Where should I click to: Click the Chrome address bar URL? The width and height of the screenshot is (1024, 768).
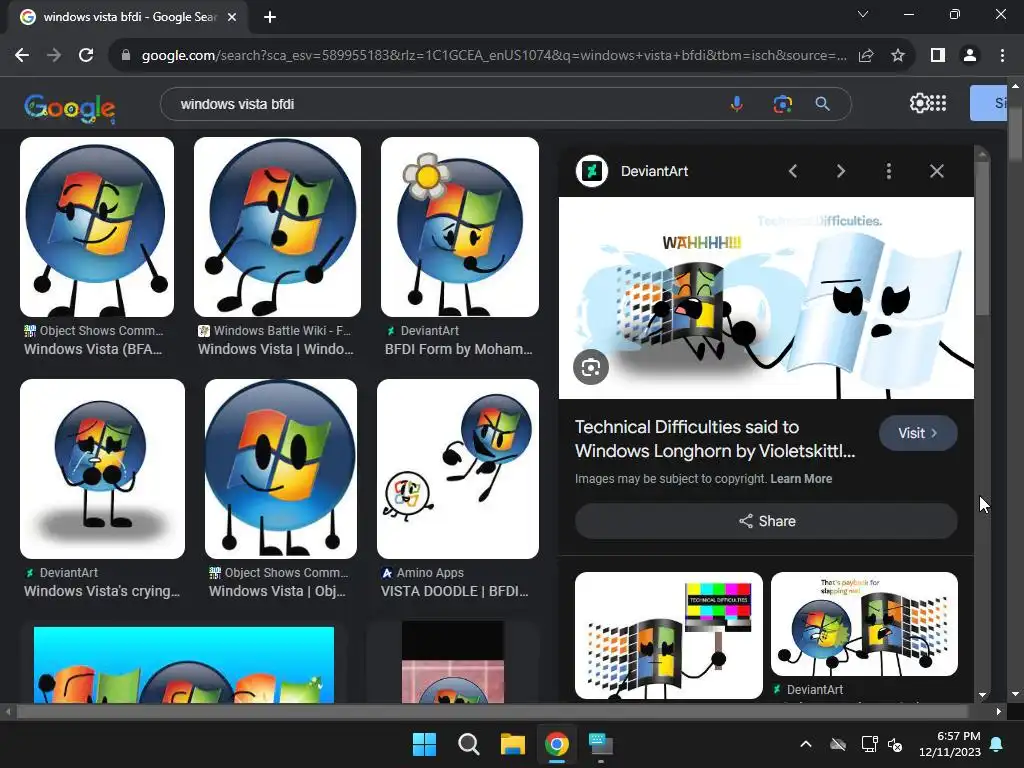(493, 56)
